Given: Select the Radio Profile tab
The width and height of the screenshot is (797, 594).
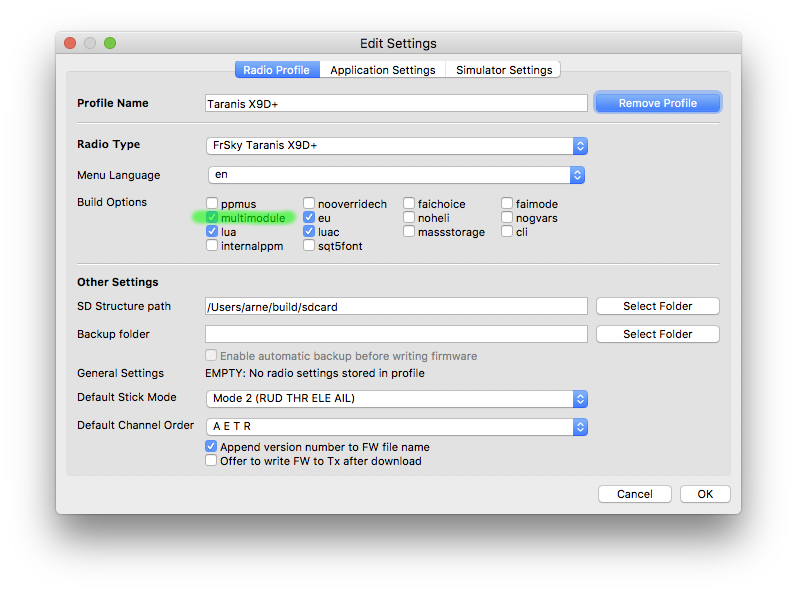Looking at the screenshot, I should [277, 70].
